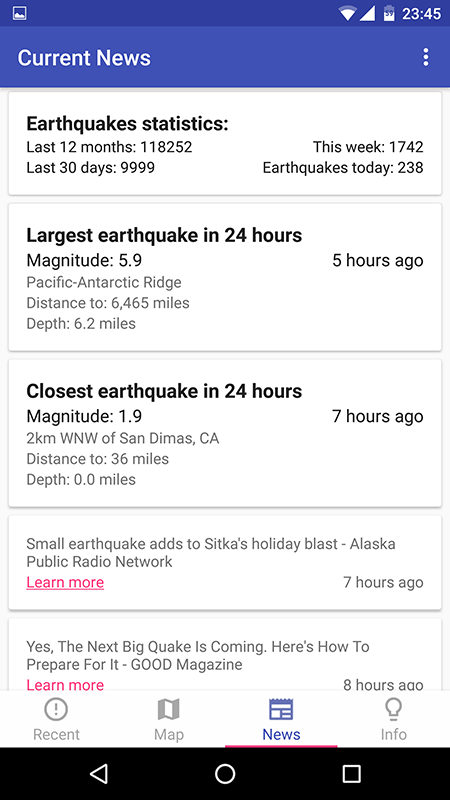450x800 pixels.
Task: Open the Map tab icon
Action: coord(168,709)
